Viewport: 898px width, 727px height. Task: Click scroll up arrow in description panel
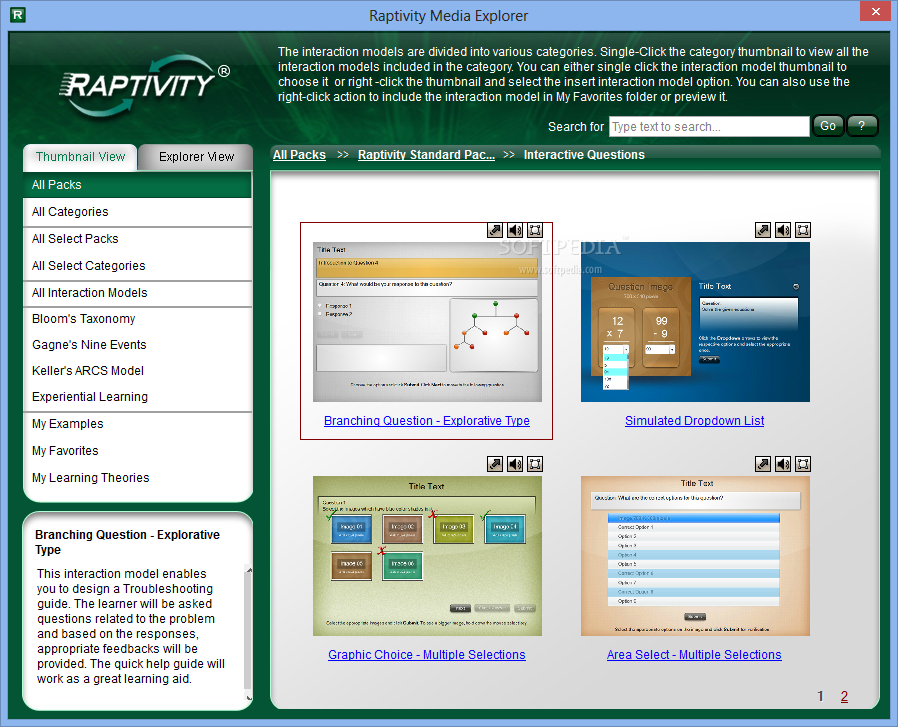(x=249, y=570)
